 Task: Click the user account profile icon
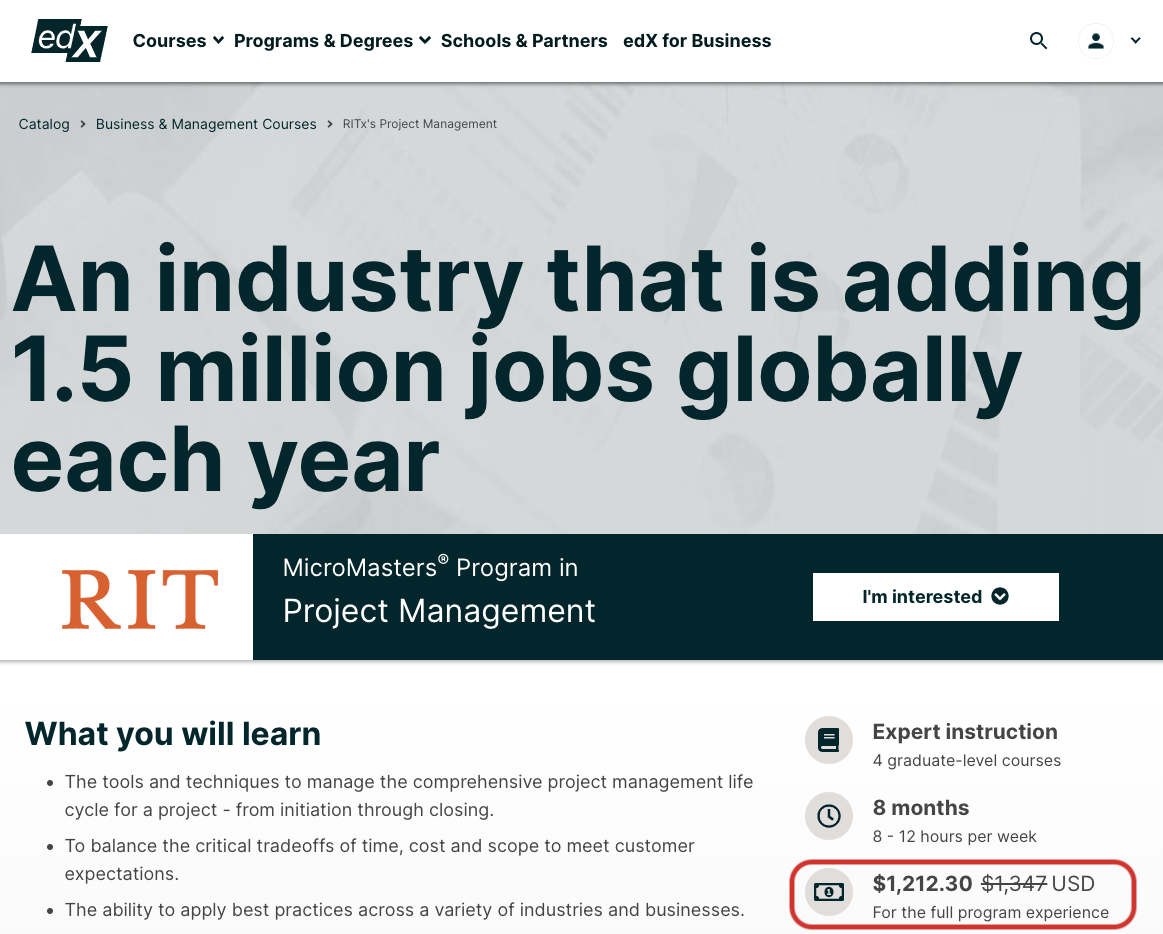point(1096,40)
